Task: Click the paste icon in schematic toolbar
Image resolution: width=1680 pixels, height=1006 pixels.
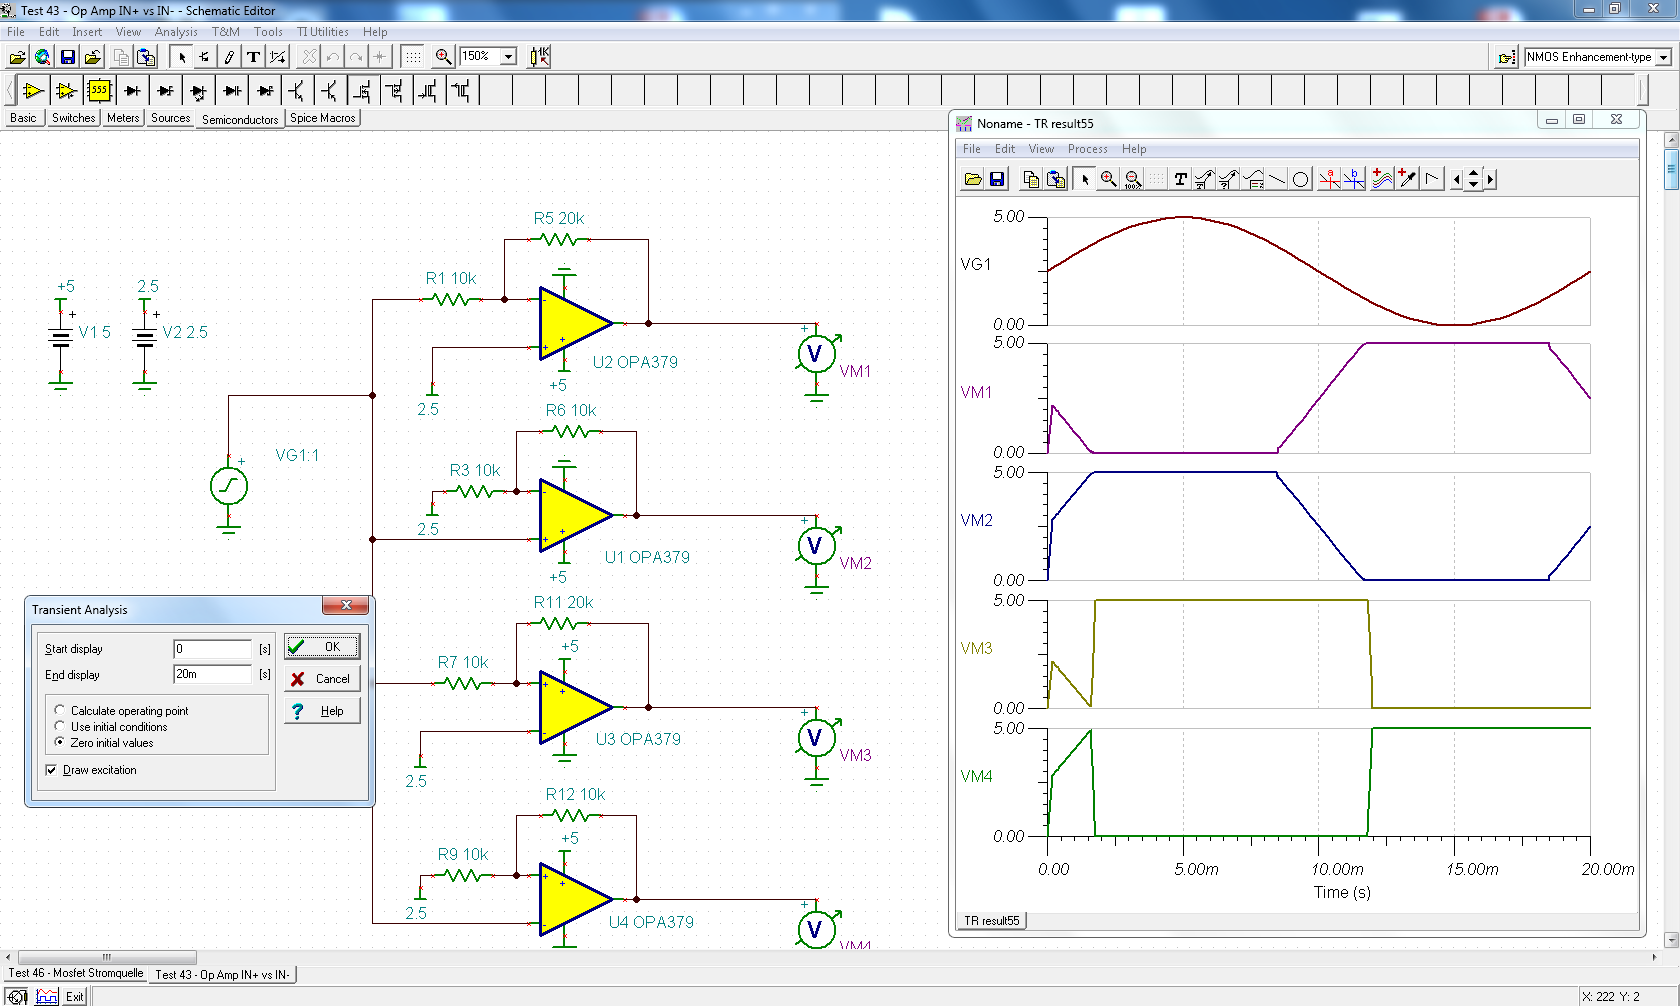Action: pyautogui.click(x=146, y=57)
